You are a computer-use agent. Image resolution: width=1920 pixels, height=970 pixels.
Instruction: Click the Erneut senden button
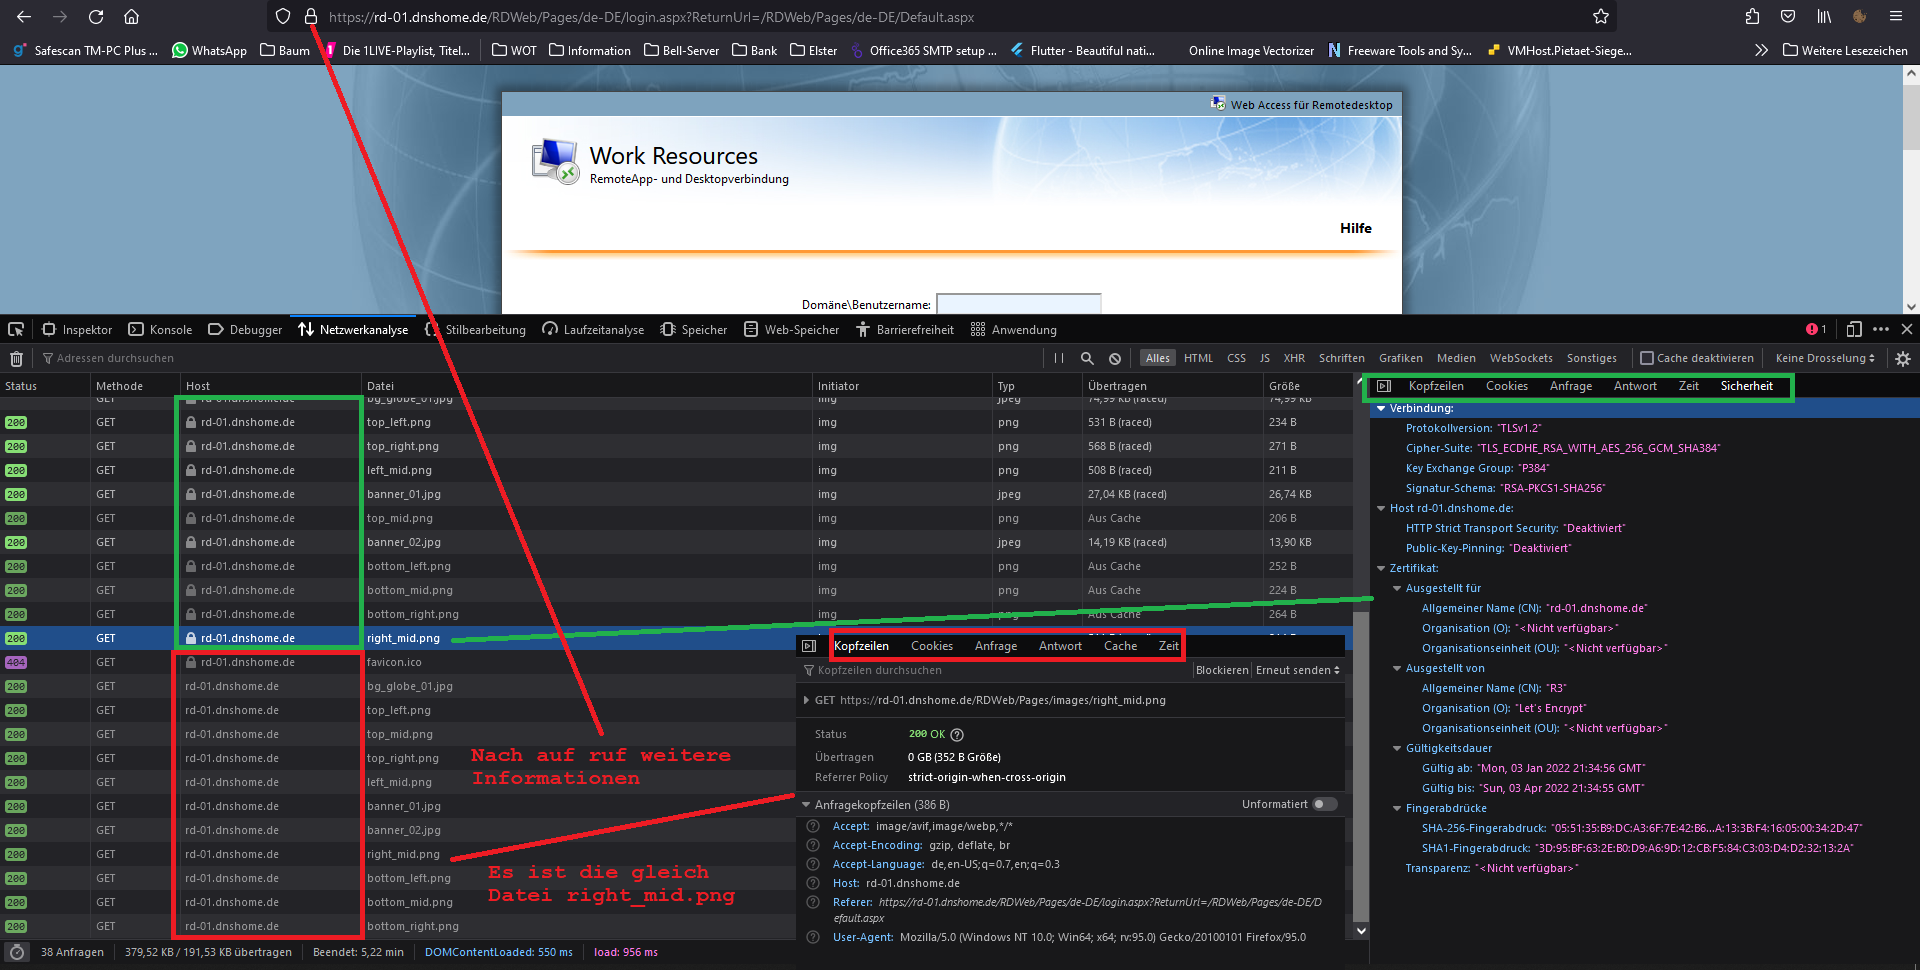click(1297, 670)
